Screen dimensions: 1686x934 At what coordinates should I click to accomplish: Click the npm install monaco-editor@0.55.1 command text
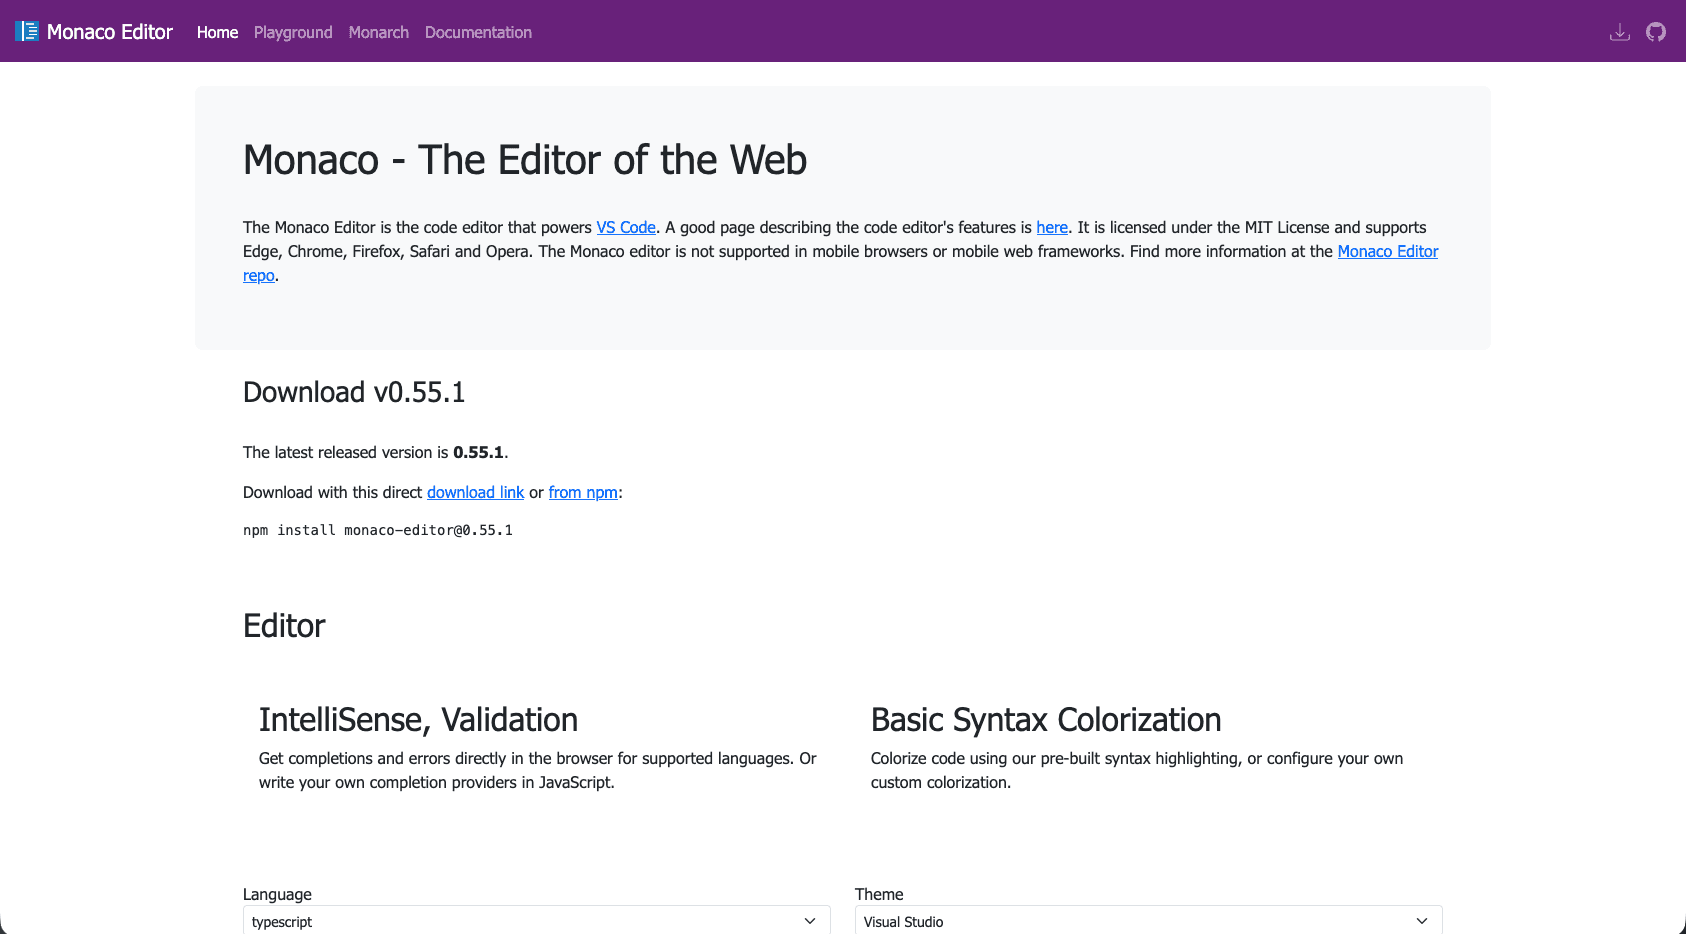(x=378, y=530)
